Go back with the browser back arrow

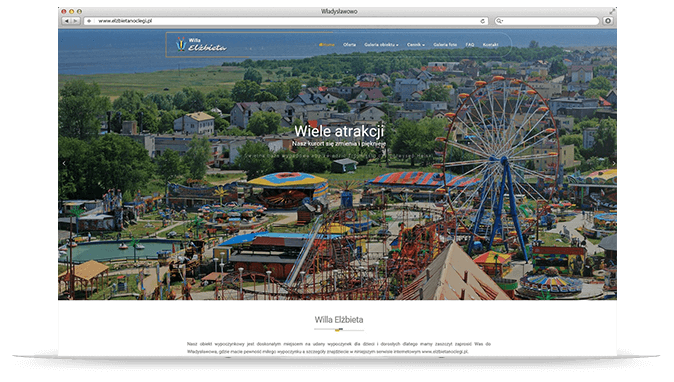pyautogui.click(x=66, y=21)
